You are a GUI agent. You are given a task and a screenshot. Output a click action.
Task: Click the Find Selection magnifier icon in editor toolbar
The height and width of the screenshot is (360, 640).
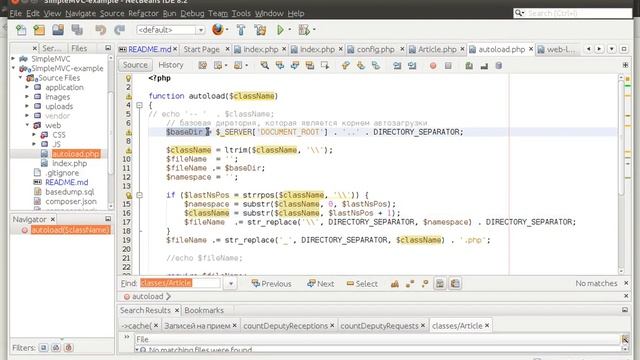pyautogui.click(x=264, y=65)
